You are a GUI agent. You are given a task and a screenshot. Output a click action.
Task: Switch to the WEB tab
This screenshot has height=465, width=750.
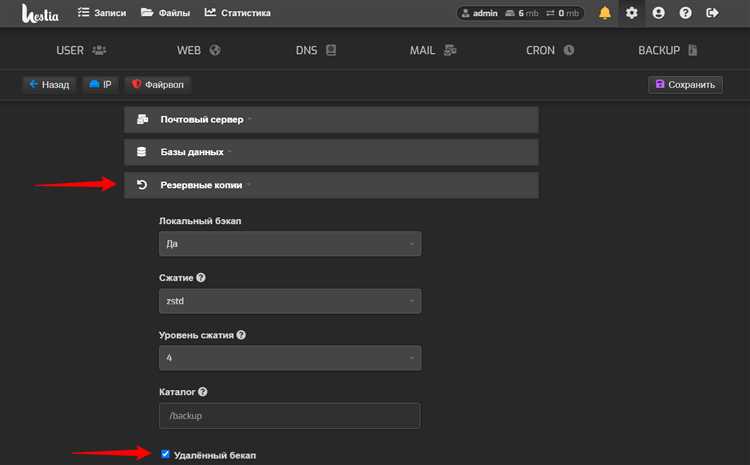(x=199, y=50)
